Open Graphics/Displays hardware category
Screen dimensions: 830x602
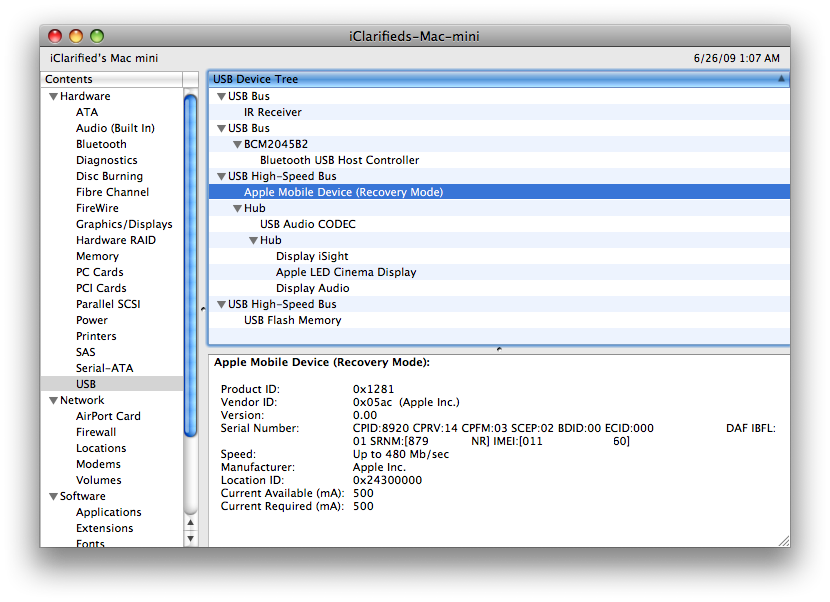point(124,224)
